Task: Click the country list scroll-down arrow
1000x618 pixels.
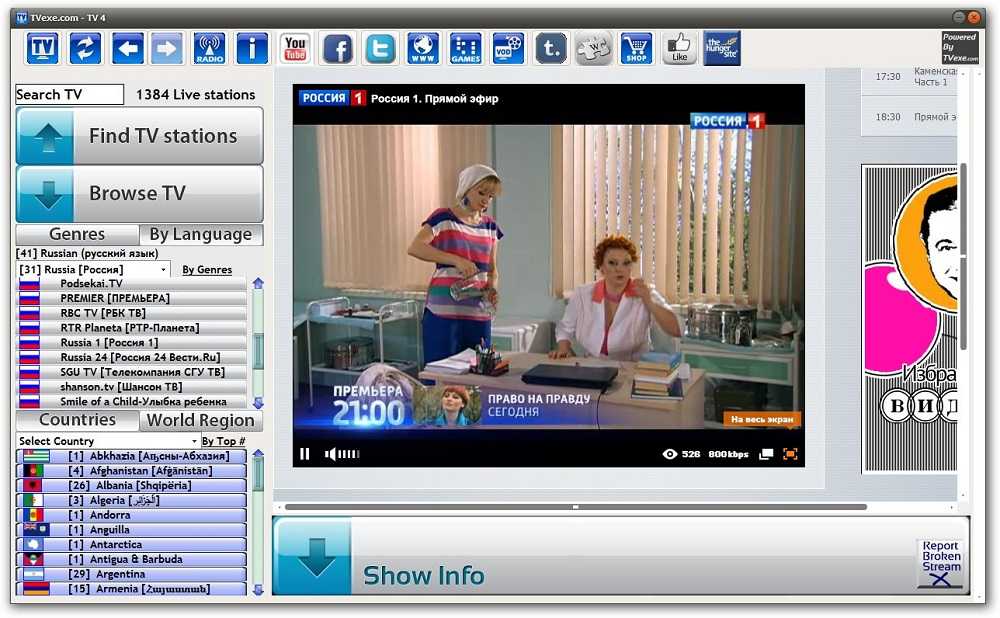Action: tap(258, 590)
